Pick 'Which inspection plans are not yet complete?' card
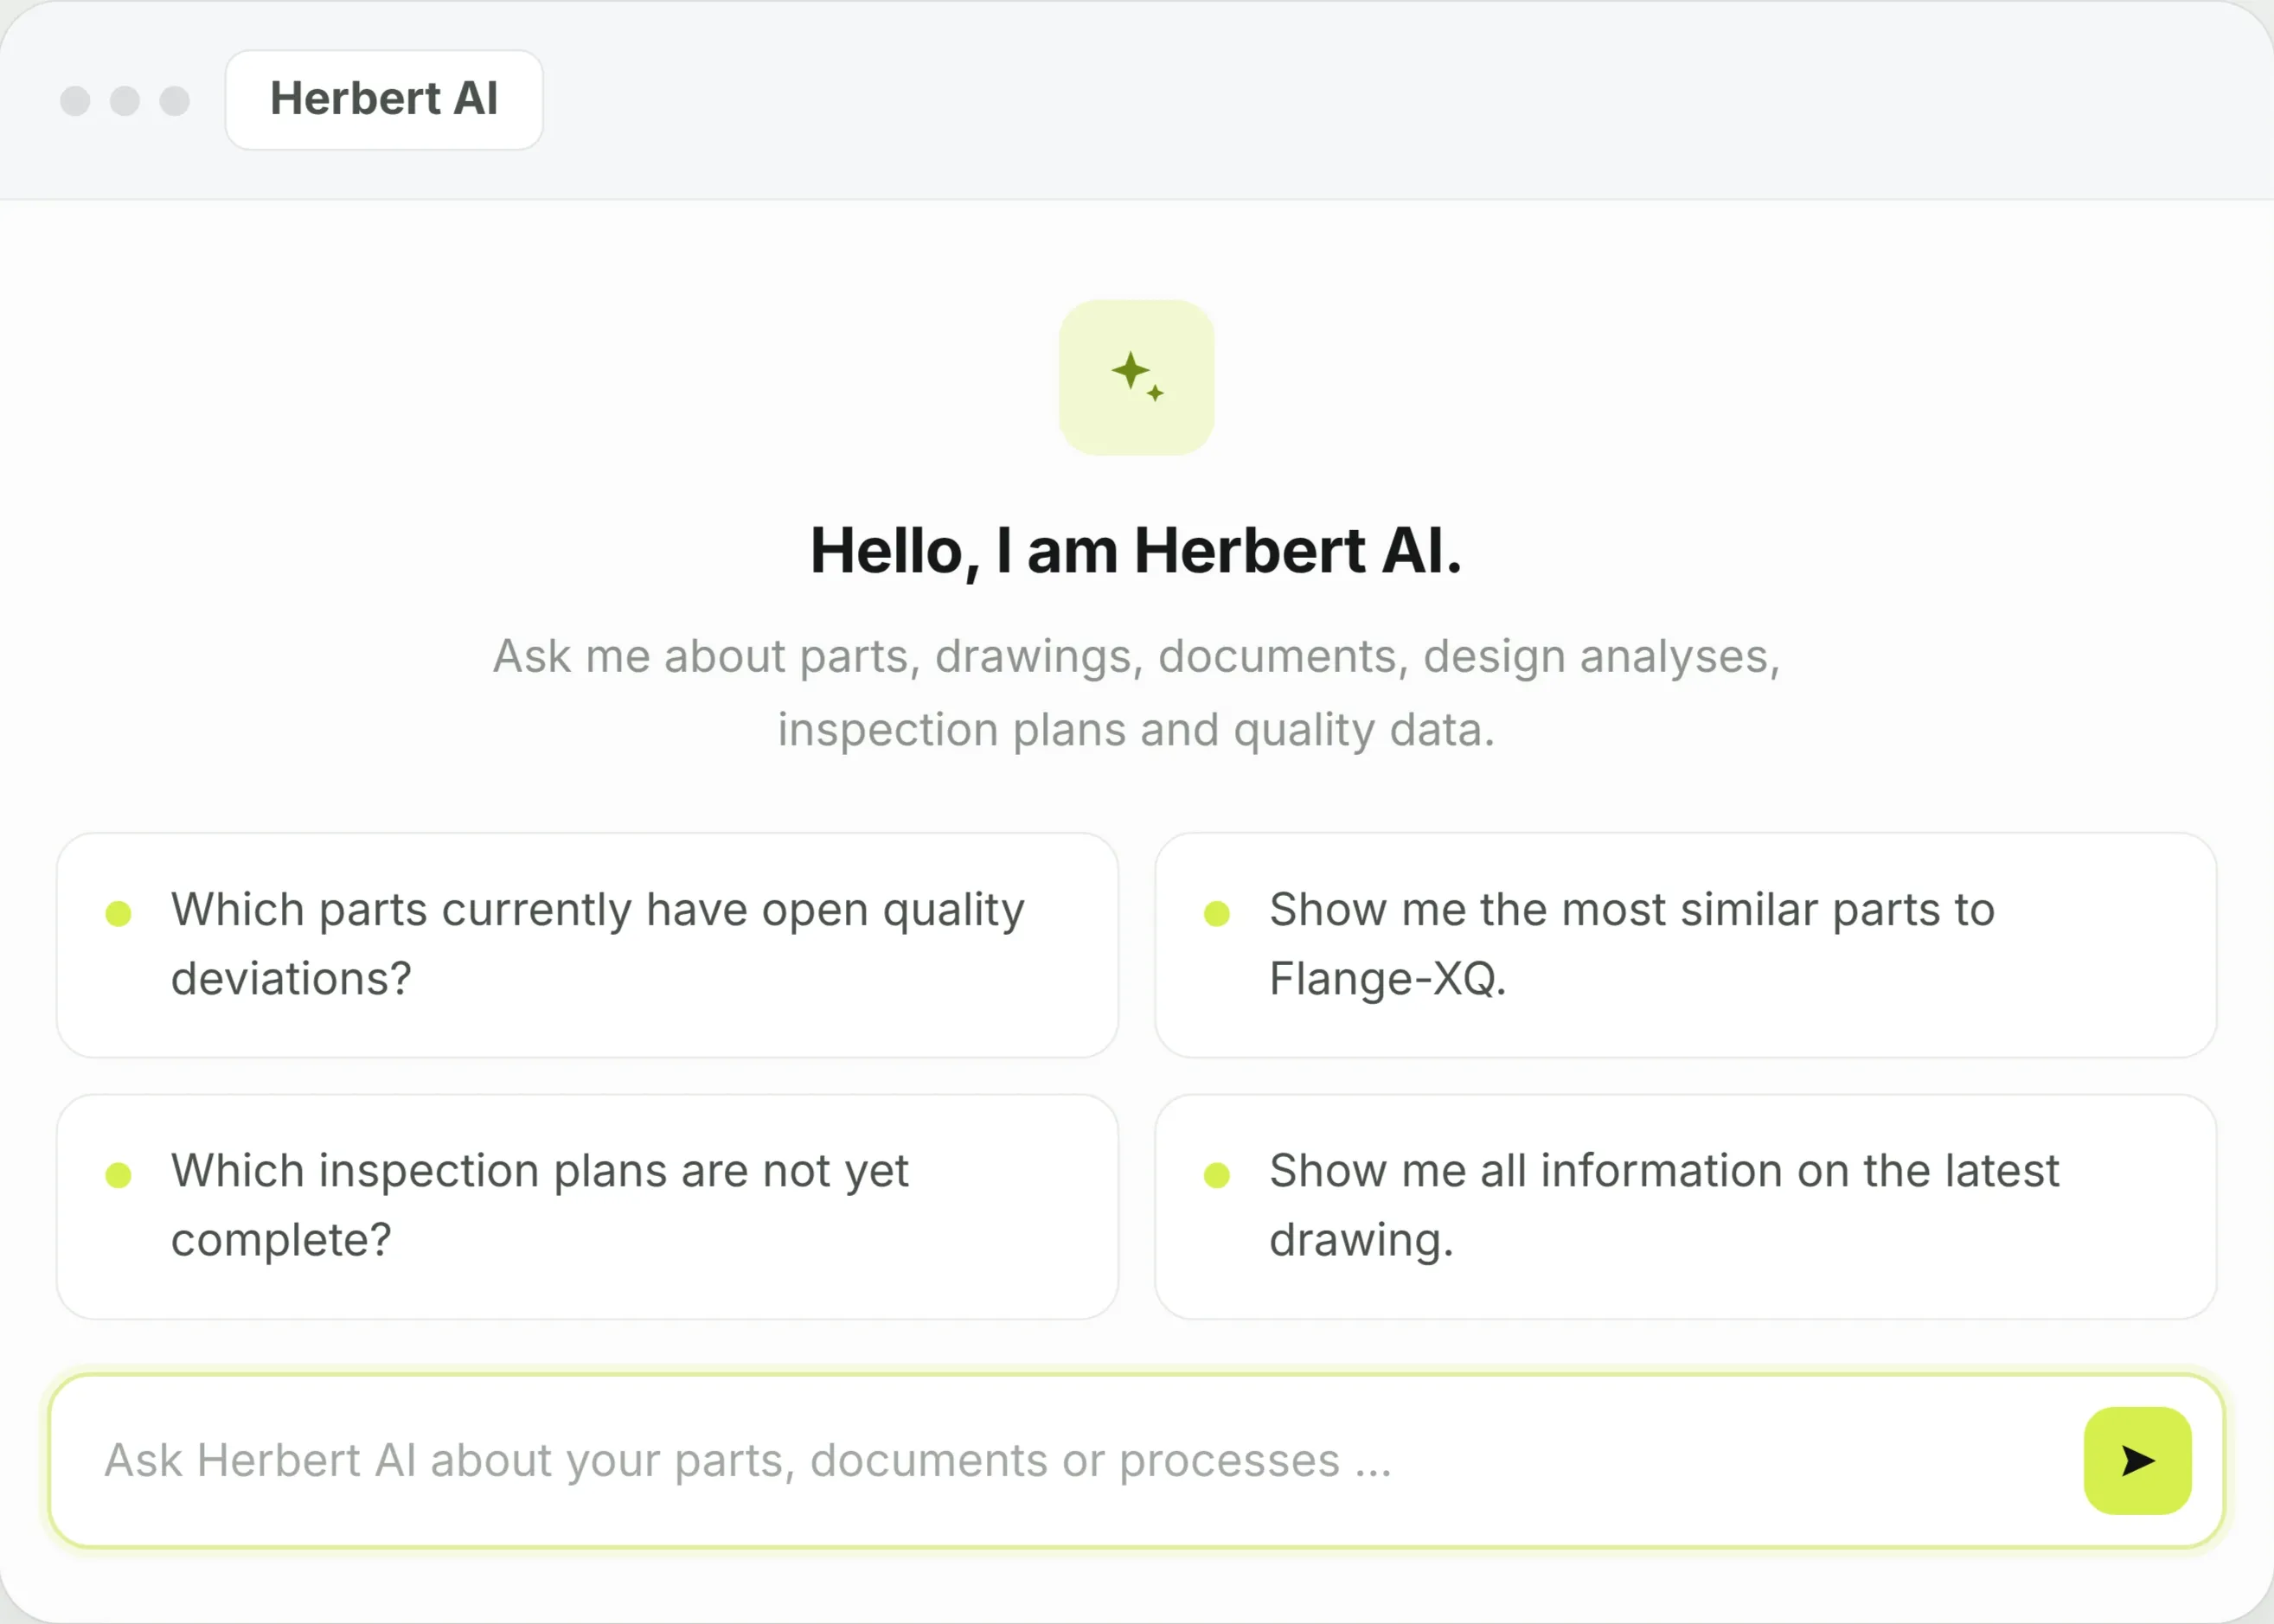The width and height of the screenshot is (2274, 1624). click(587, 1206)
